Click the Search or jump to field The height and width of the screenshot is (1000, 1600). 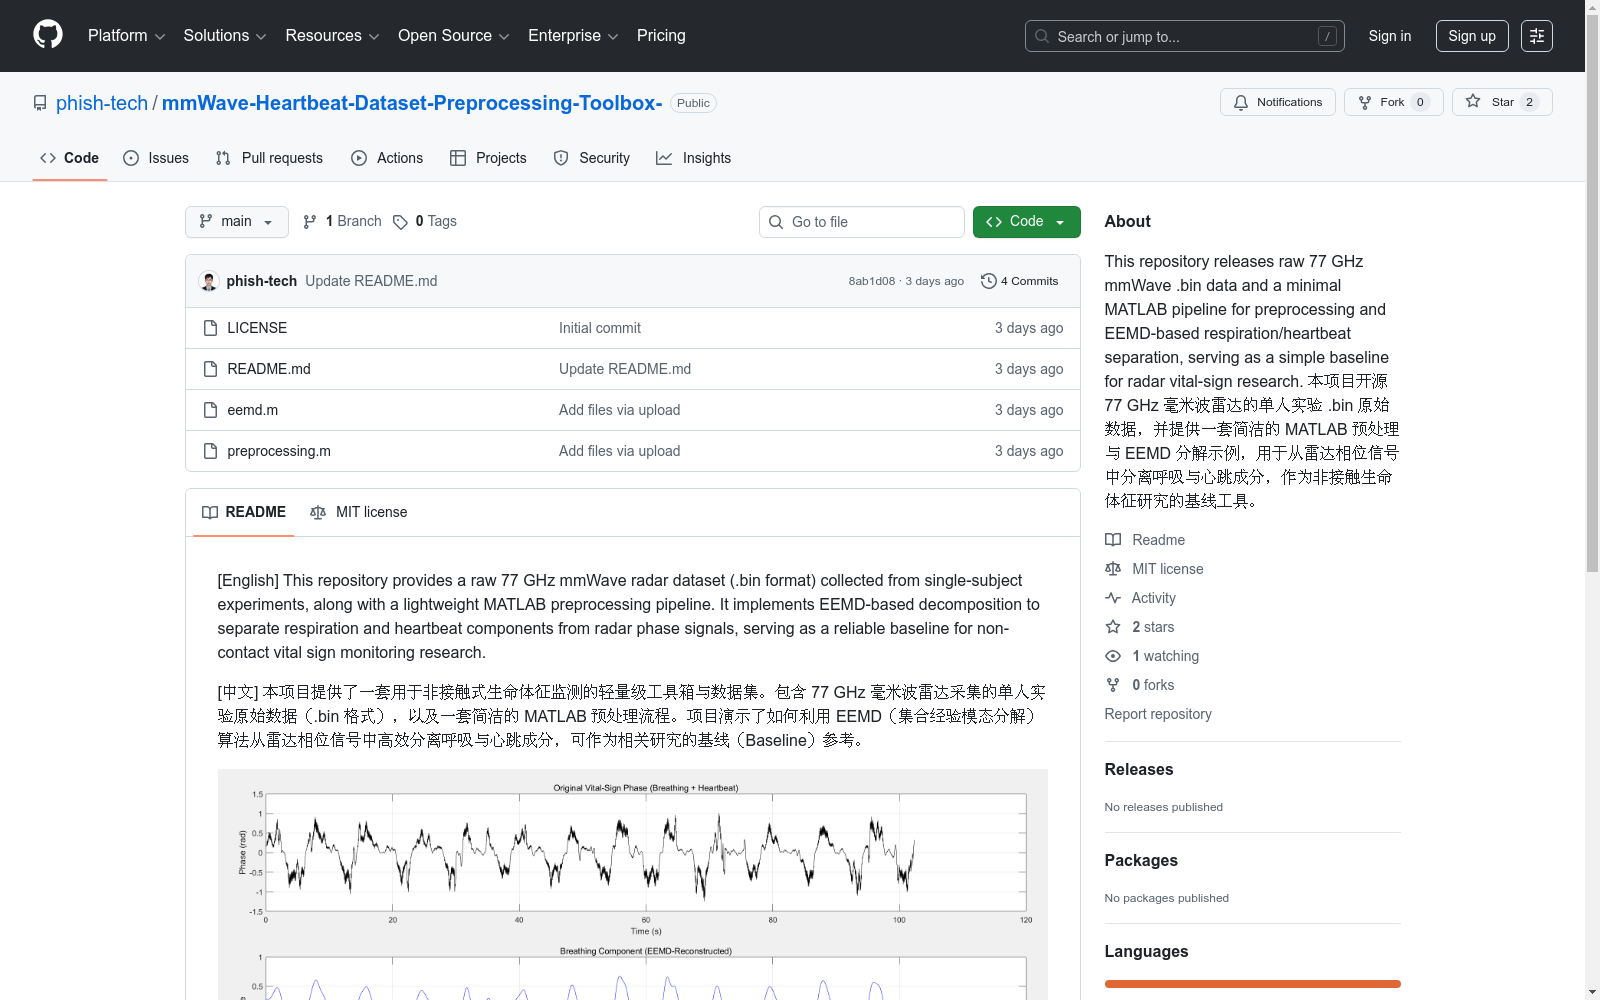point(1185,36)
